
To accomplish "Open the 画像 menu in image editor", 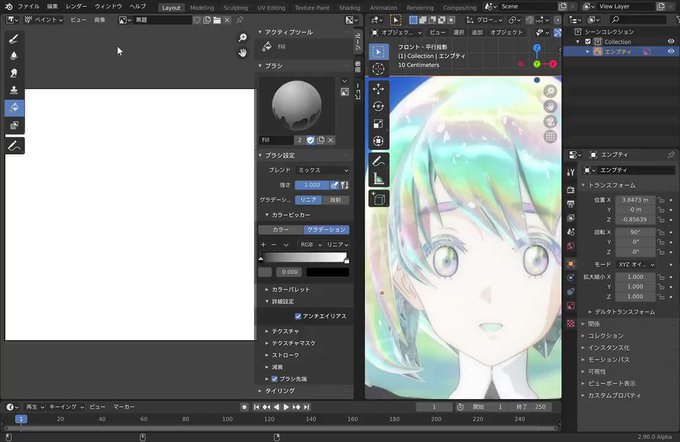I will 99,20.
